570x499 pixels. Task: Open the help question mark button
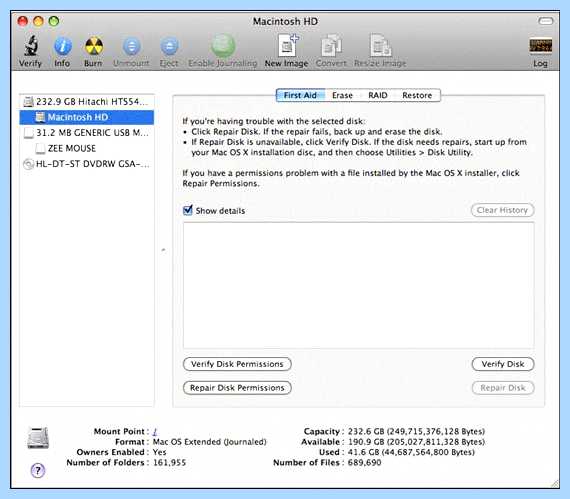point(38,470)
